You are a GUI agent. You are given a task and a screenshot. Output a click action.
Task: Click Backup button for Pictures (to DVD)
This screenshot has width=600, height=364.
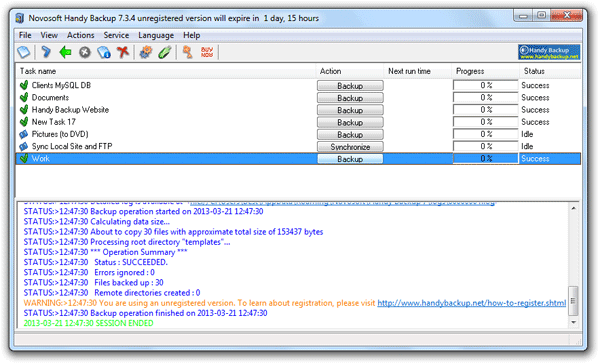point(350,135)
